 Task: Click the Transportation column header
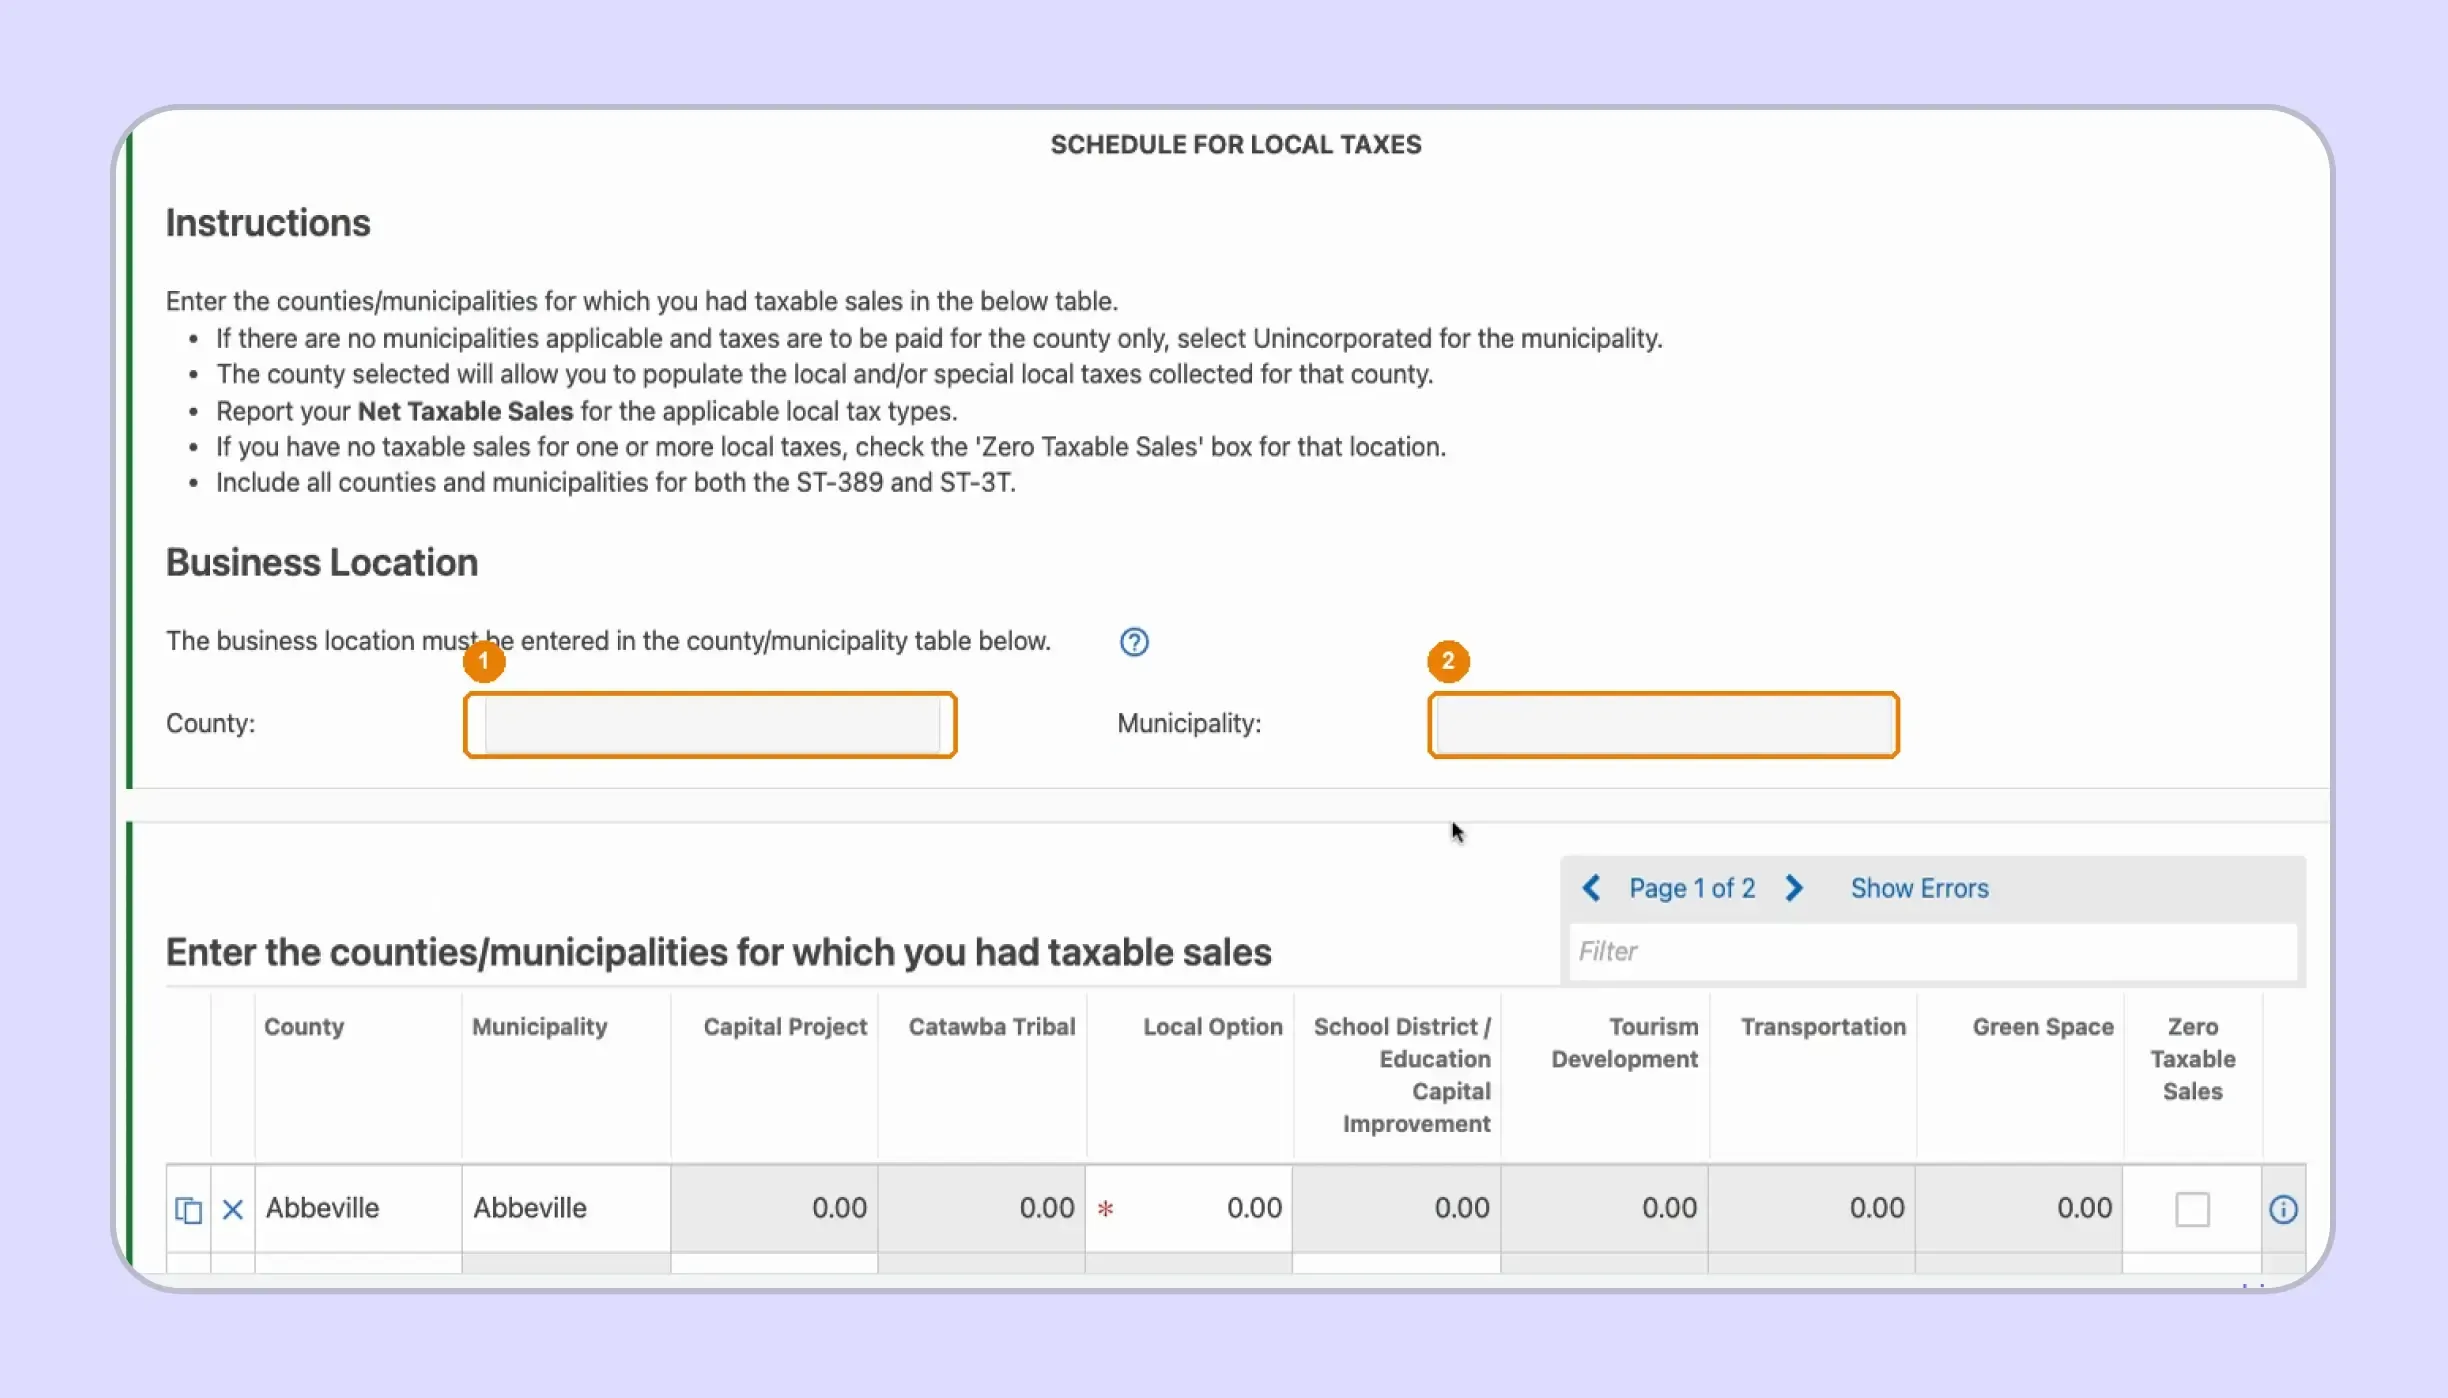pos(1823,1027)
